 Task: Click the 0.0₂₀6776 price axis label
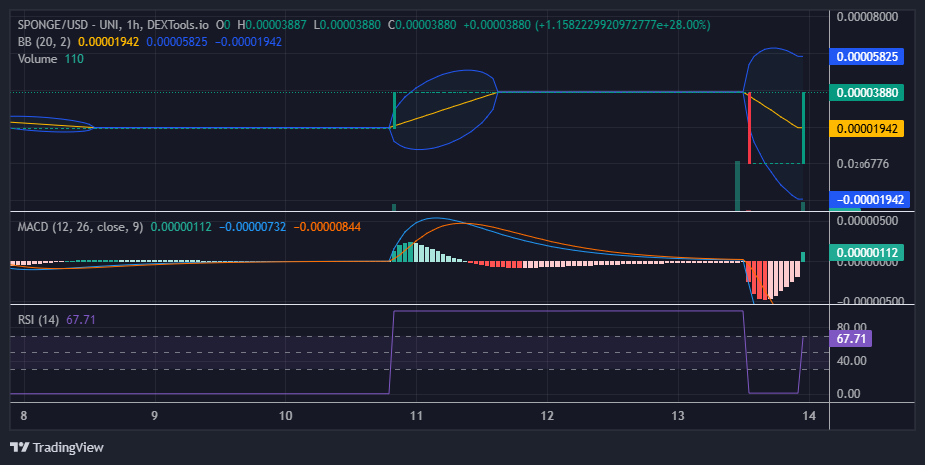pos(862,163)
